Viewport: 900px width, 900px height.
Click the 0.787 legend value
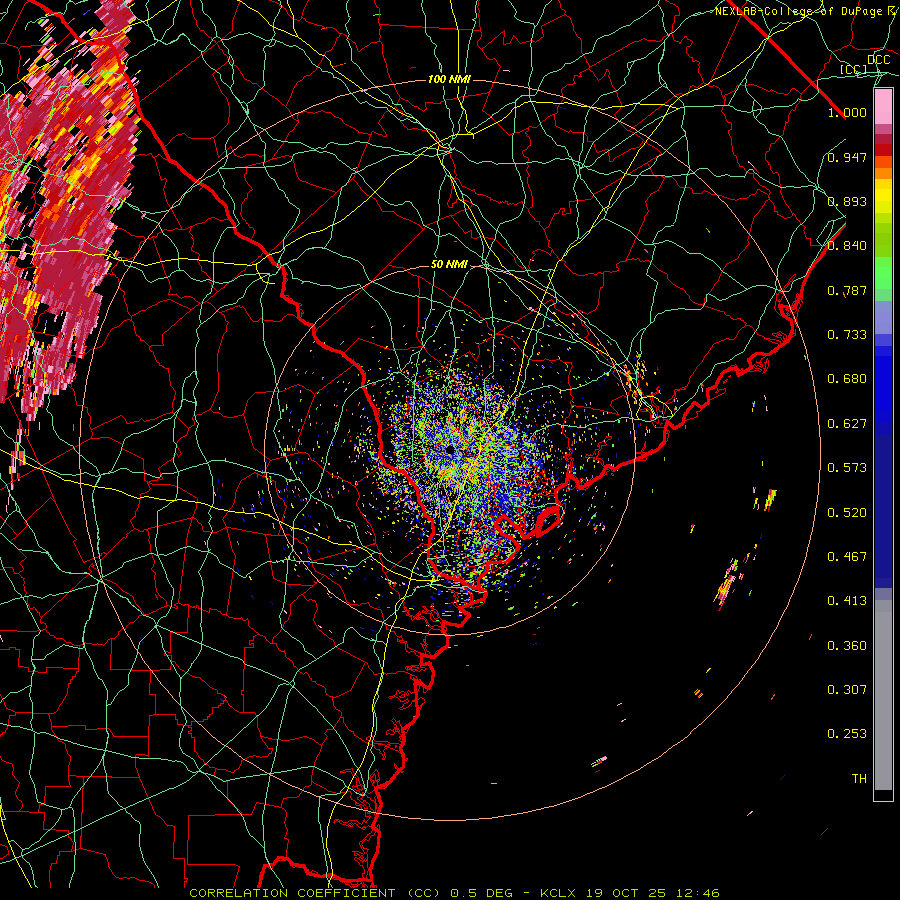(x=847, y=290)
